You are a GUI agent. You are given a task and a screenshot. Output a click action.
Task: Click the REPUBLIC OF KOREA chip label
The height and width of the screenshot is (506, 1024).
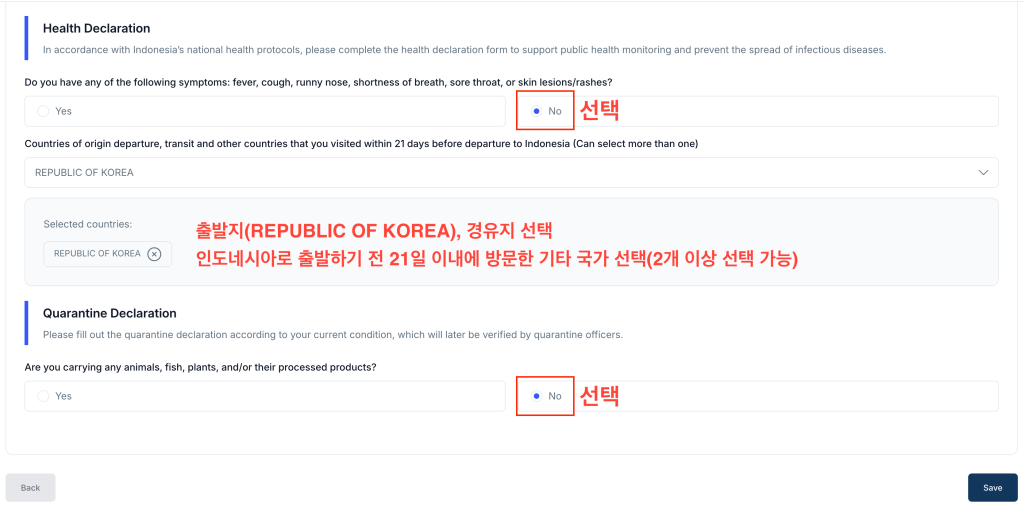coord(97,254)
